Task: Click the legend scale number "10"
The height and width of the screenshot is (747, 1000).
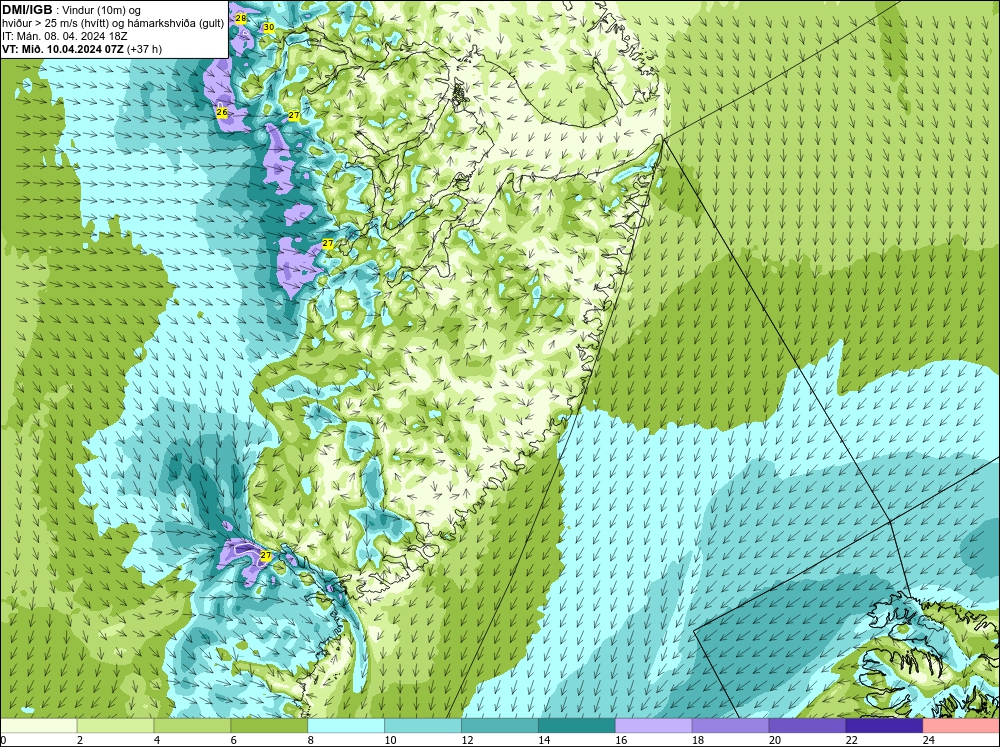Action: (x=390, y=740)
